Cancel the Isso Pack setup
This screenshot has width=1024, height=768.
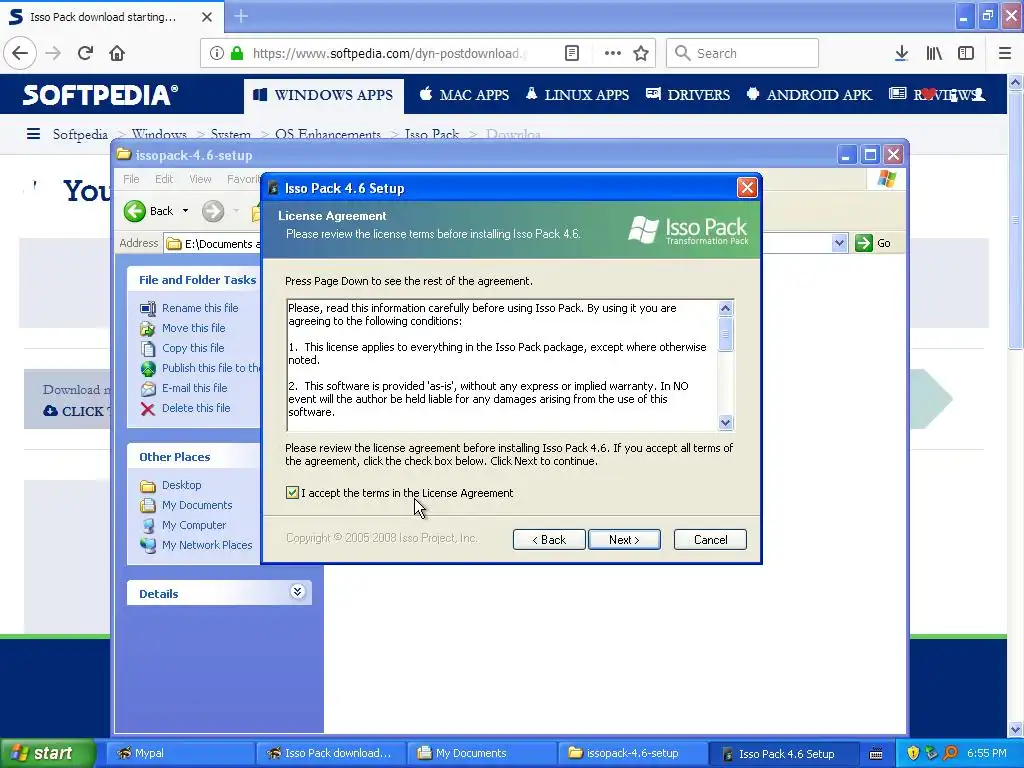710,539
